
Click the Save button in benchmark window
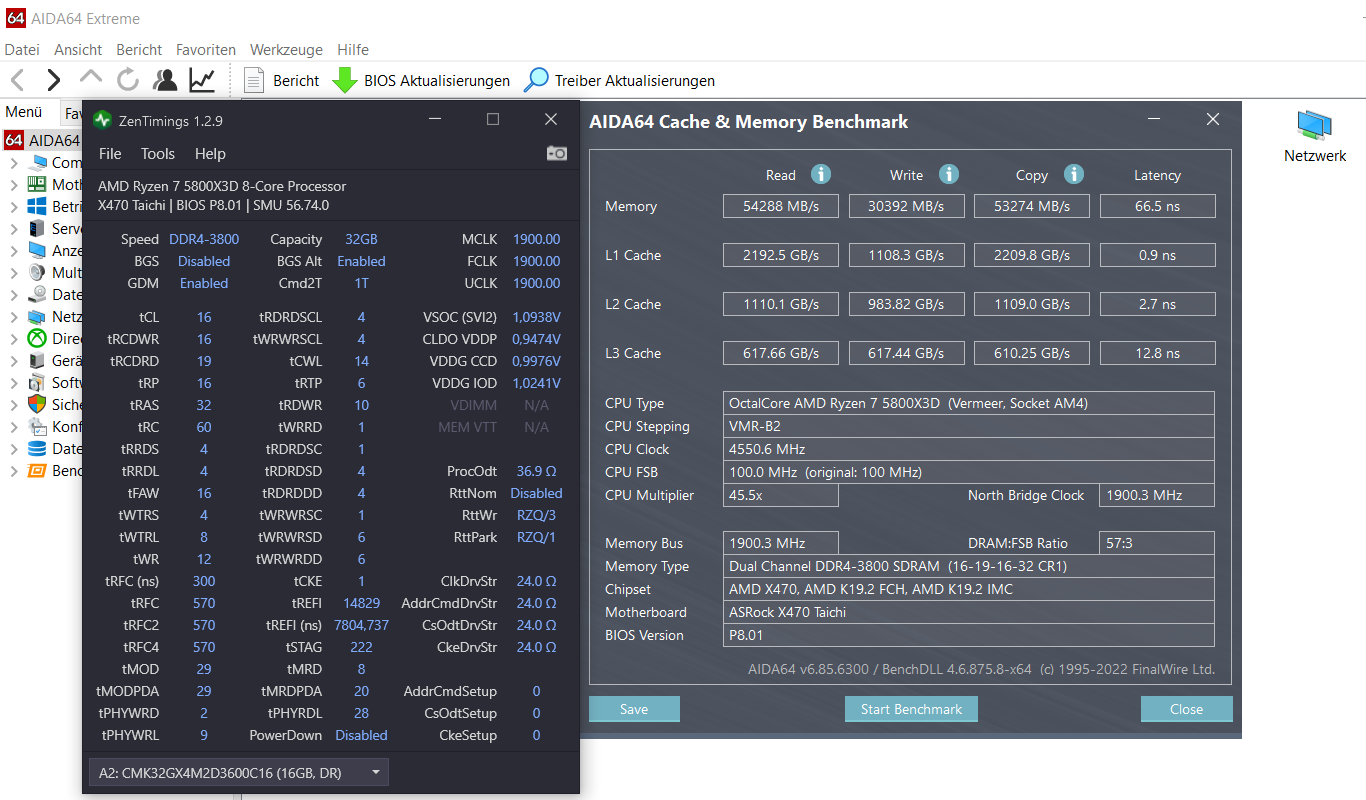pyautogui.click(x=633, y=708)
